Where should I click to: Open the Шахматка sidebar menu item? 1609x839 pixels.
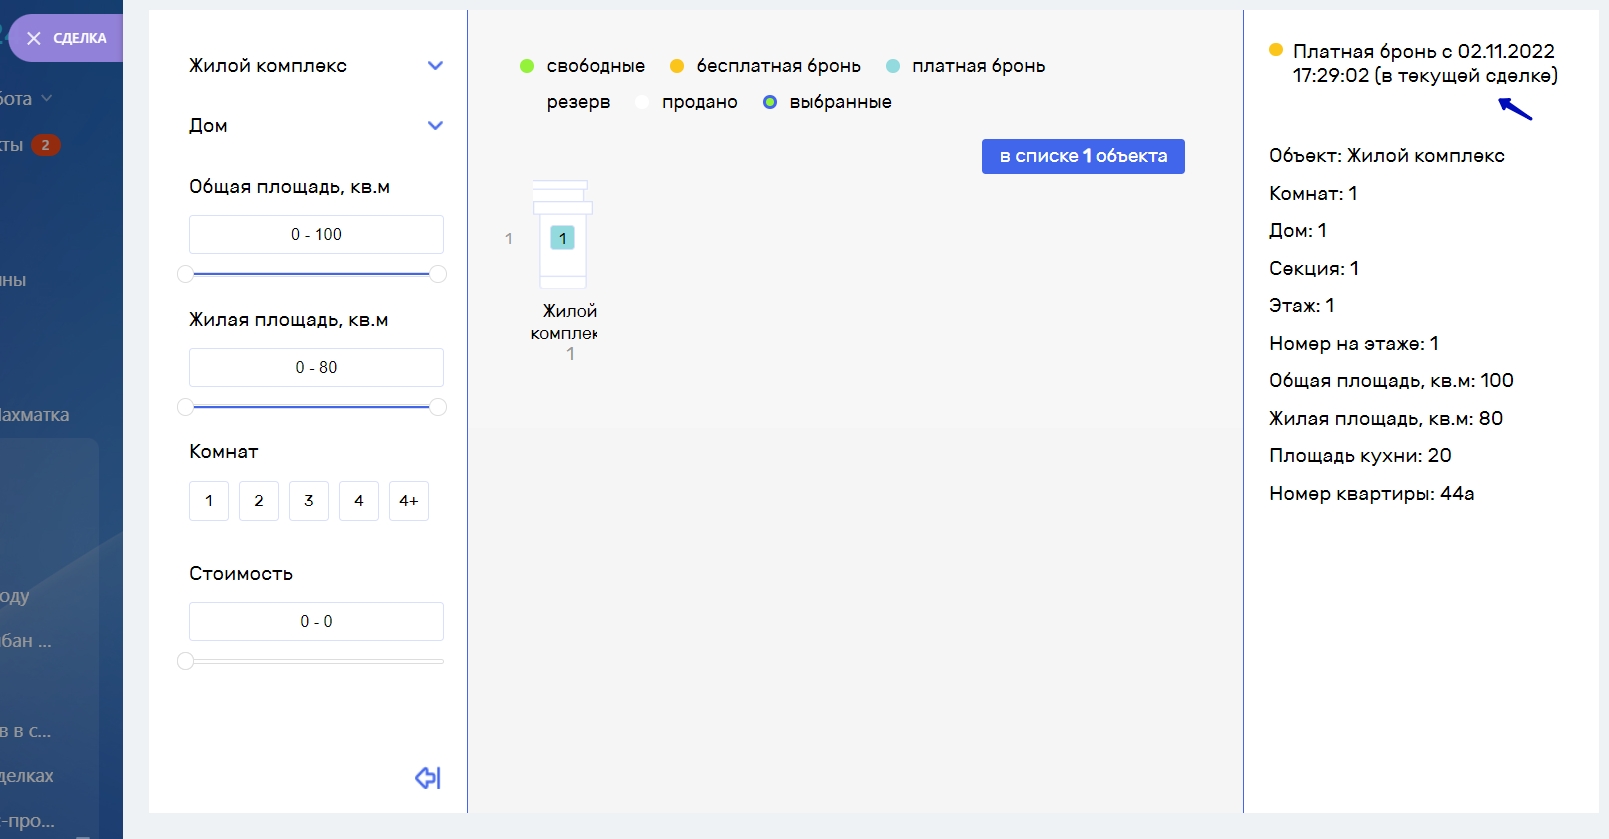35,415
